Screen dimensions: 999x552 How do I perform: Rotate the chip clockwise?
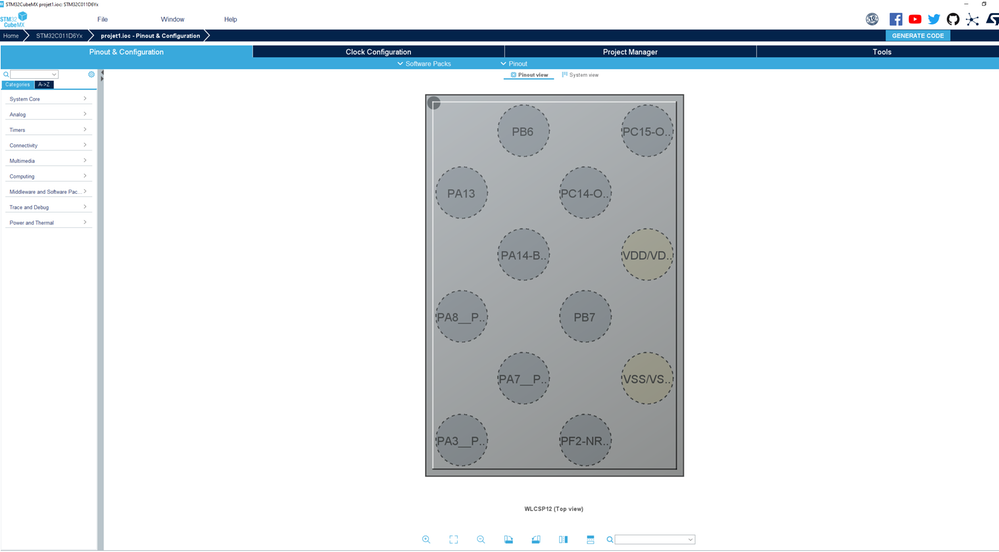(508, 539)
